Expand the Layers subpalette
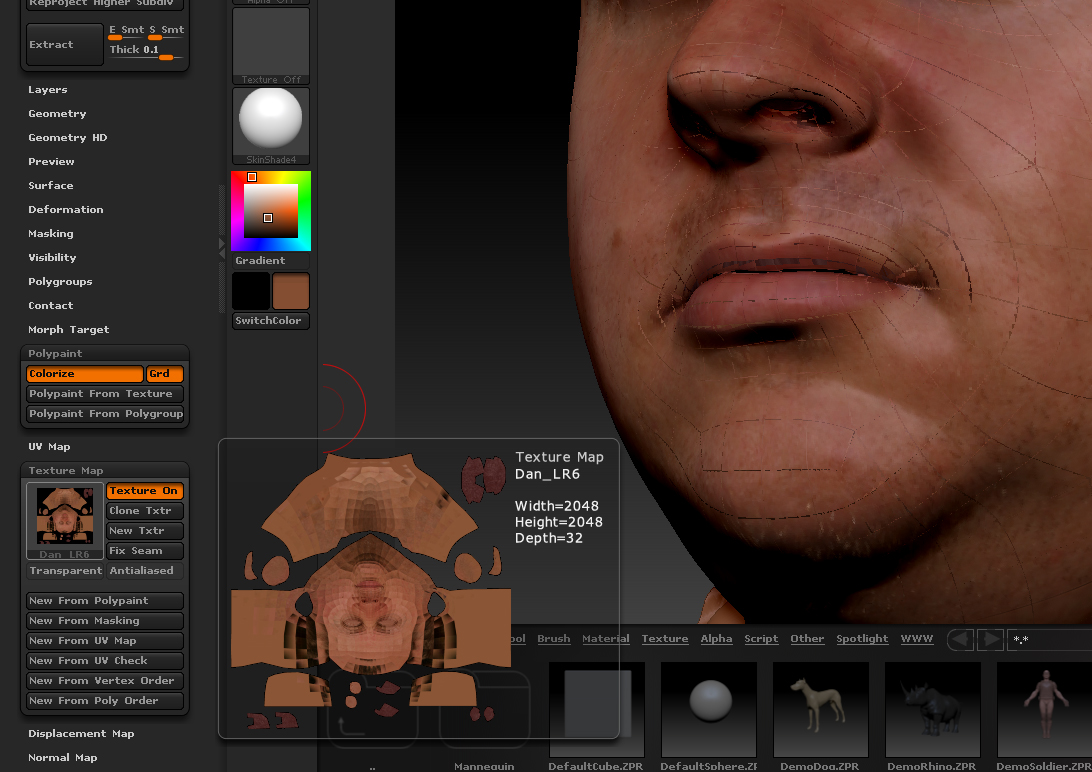Screen dimensions: 1092x772 (47, 90)
